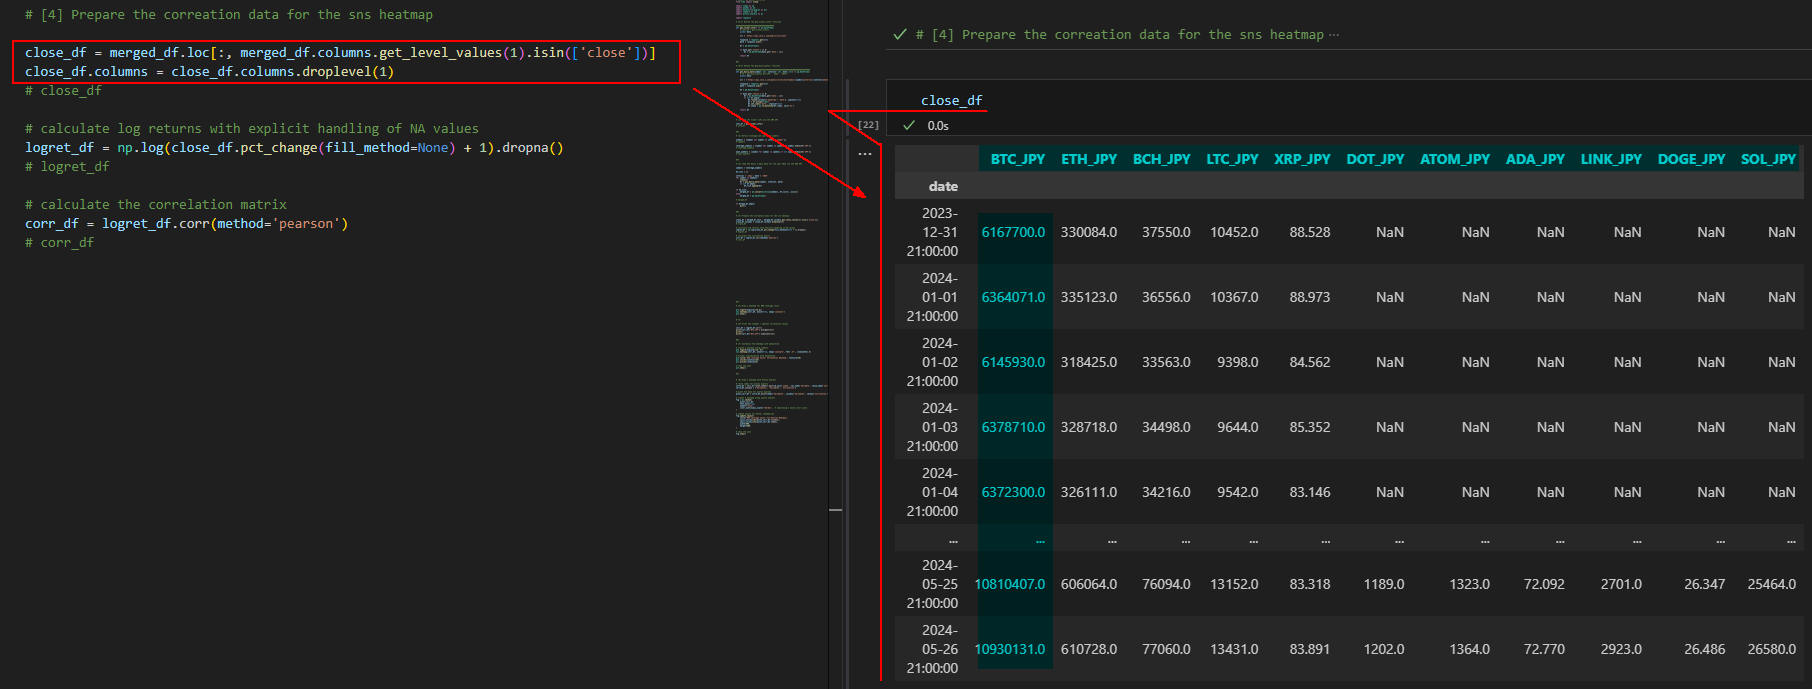Click the 2024-05-25 21:00:00 row label
This screenshot has height=689, width=1812.
coord(932,584)
